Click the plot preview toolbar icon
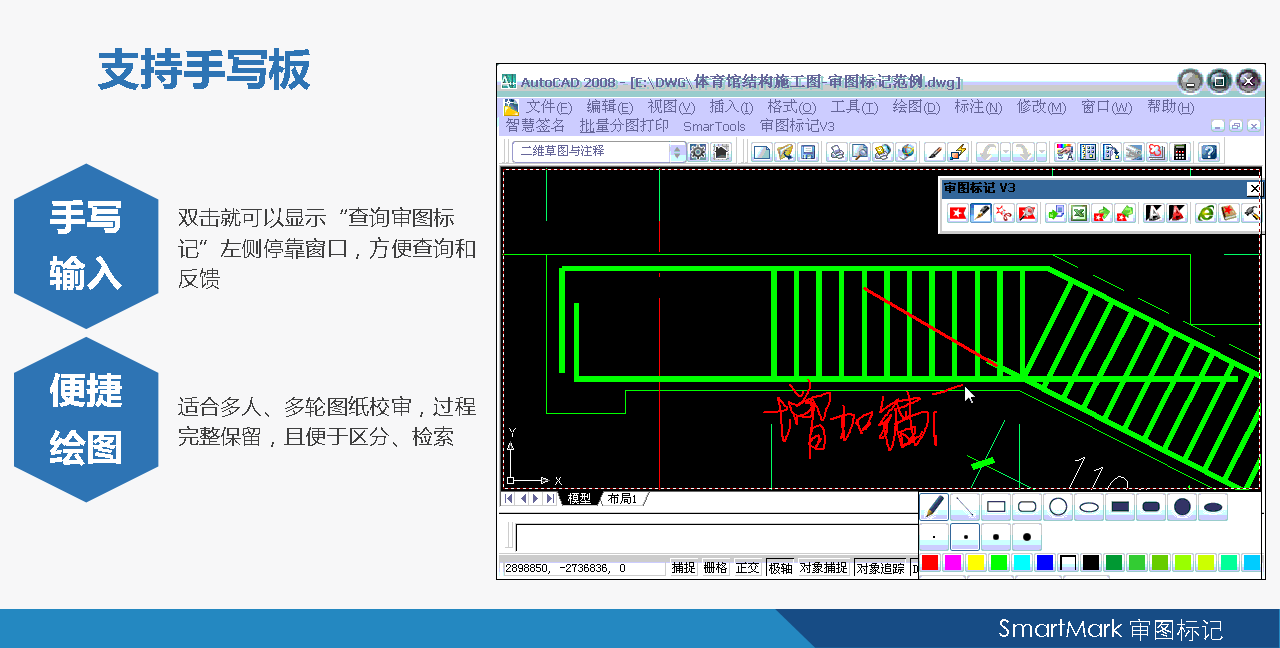This screenshot has height=648, width=1280. tap(860, 152)
